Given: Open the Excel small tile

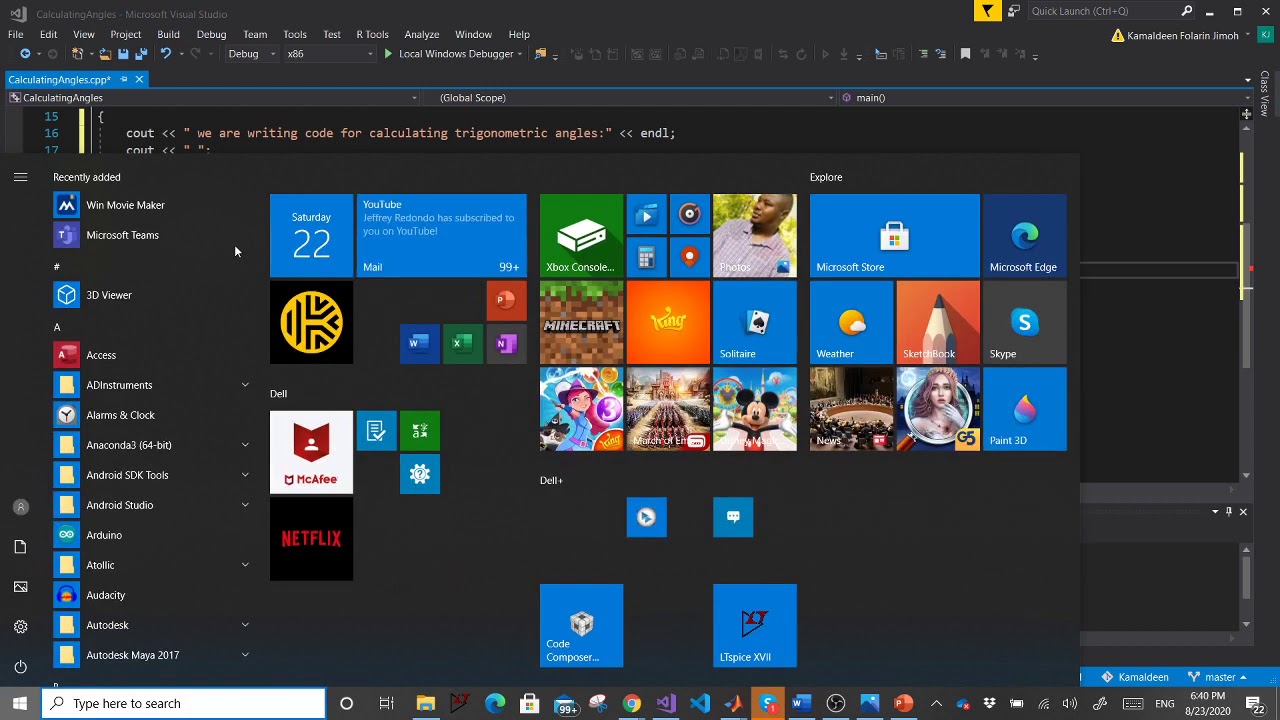Looking at the screenshot, I should [463, 344].
